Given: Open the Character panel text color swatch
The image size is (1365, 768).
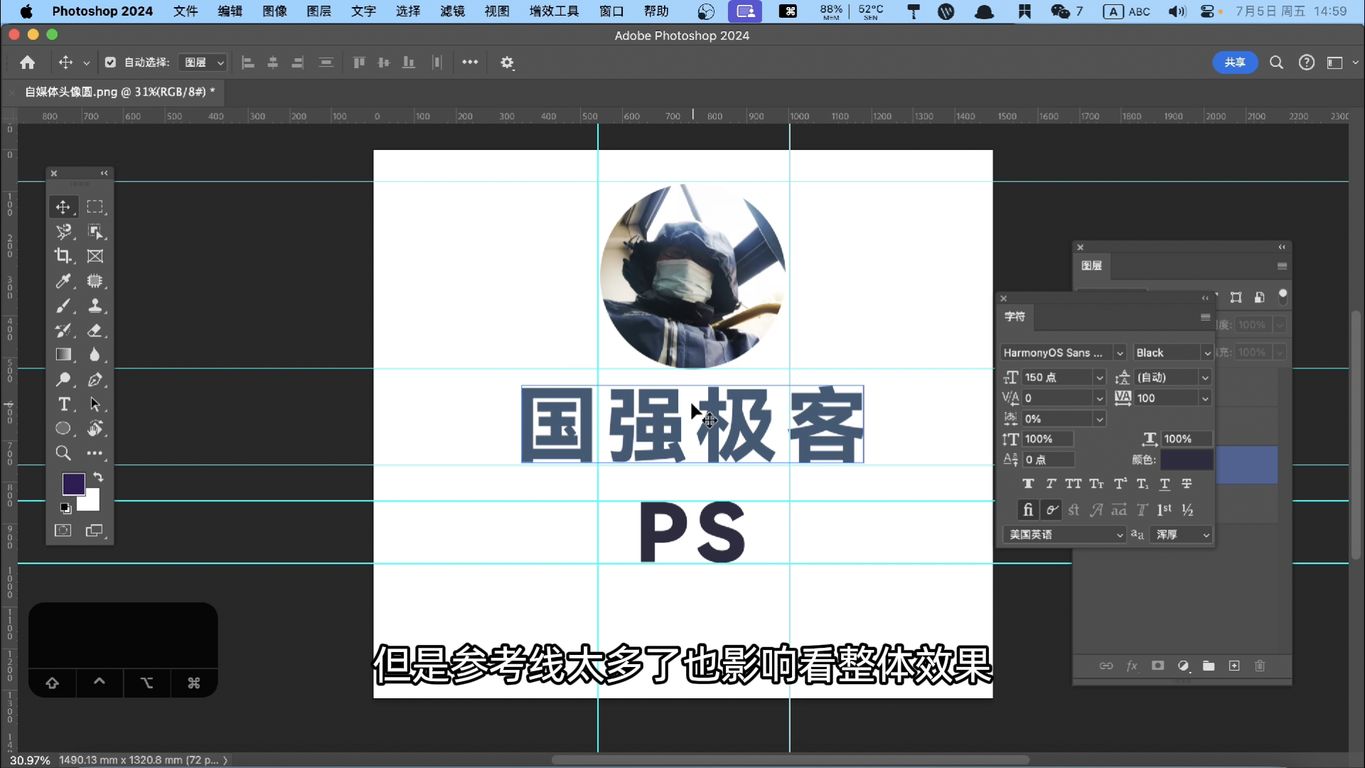Looking at the screenshot, I should click(1187, 460).
